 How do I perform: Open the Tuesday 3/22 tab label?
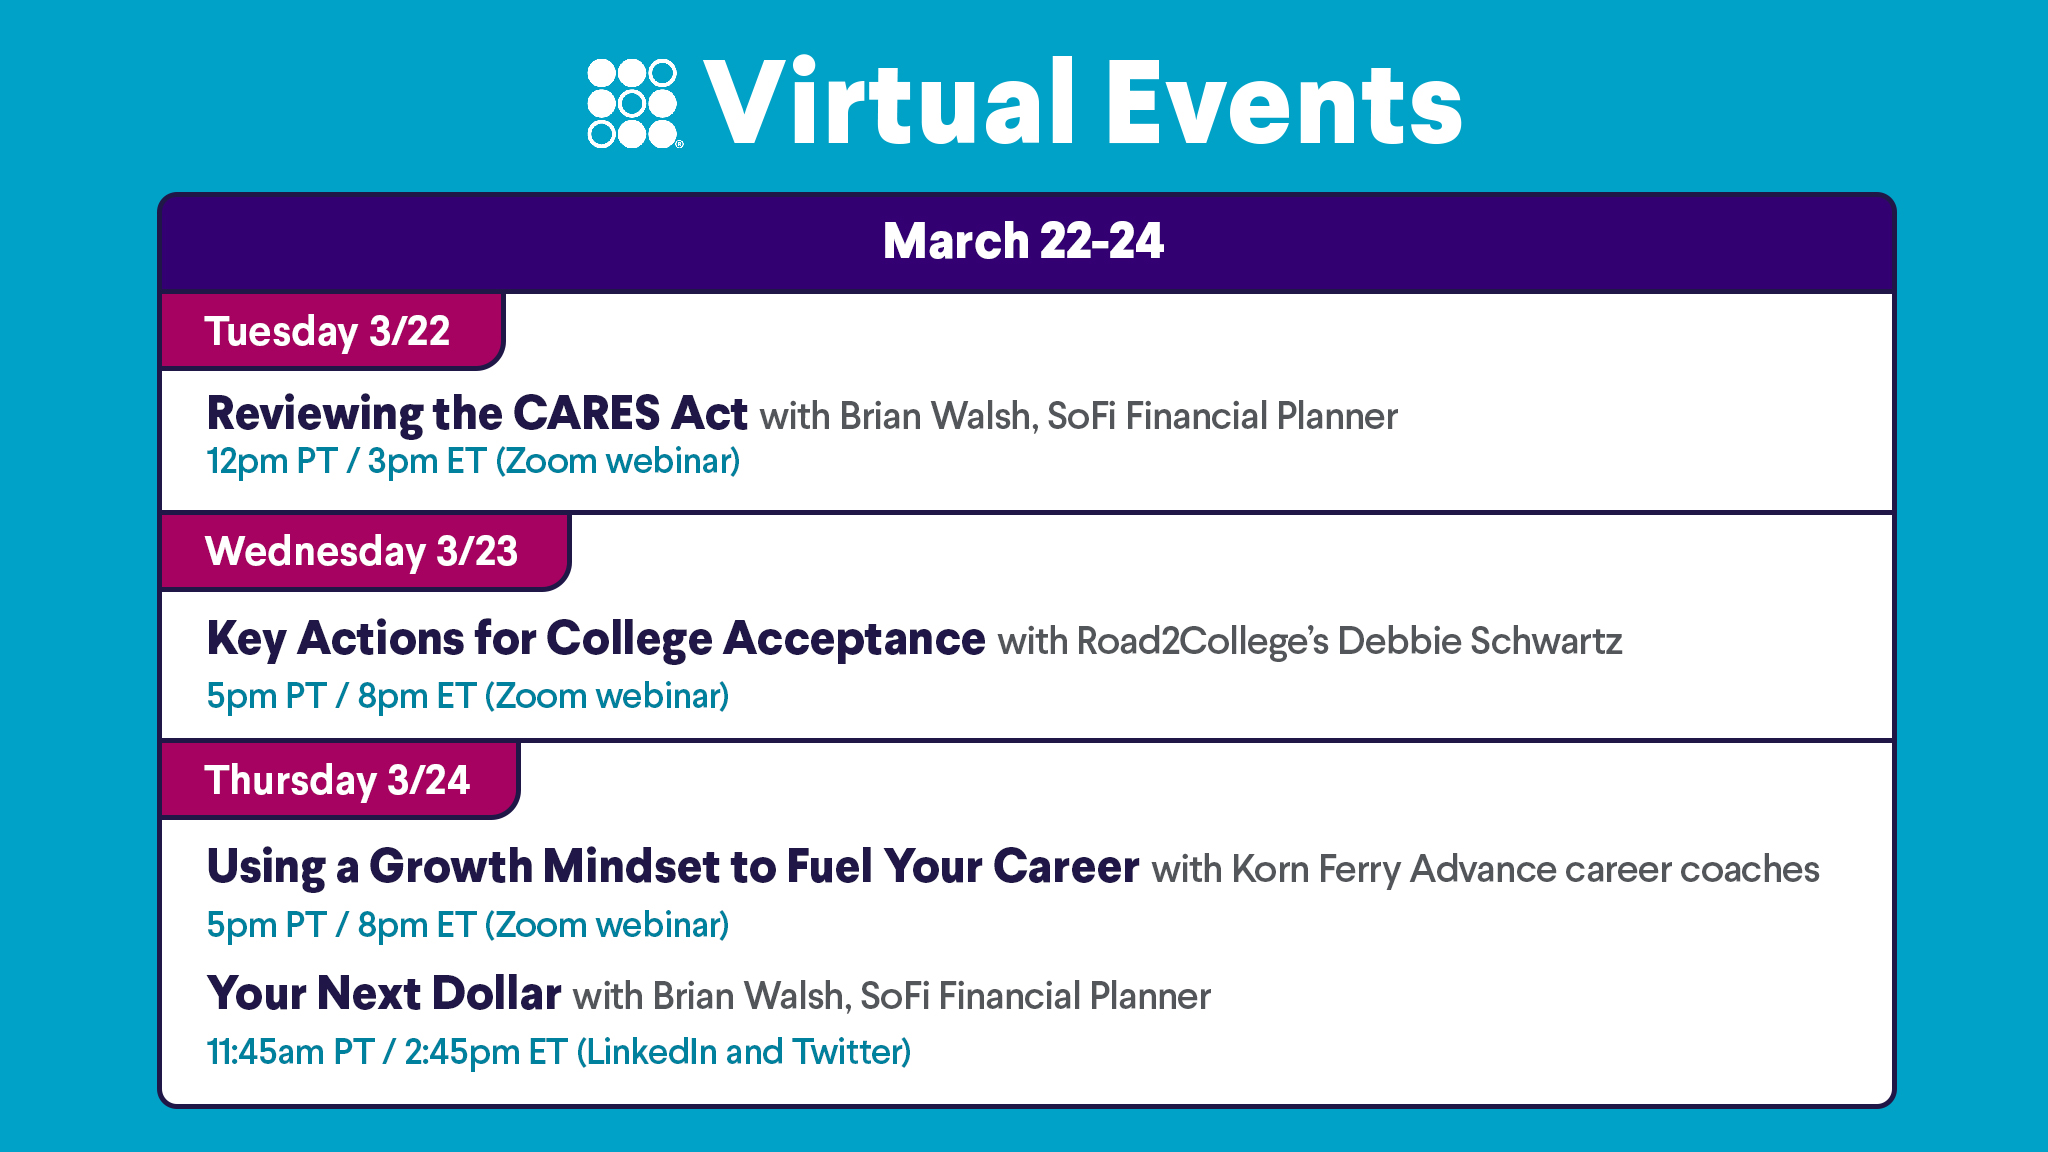[328, 331]
